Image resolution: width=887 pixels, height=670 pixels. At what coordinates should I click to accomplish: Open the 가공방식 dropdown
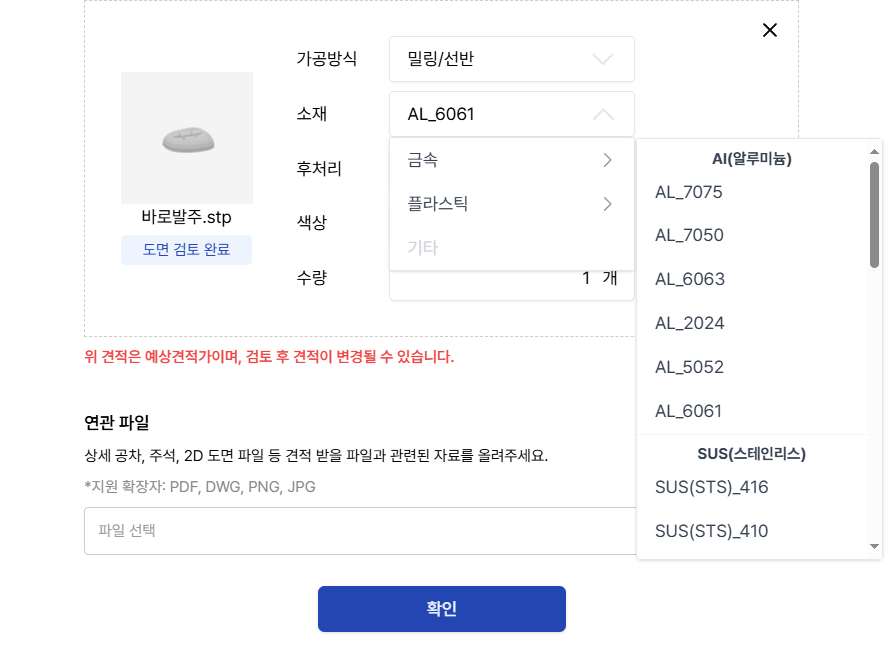tap(511, 59)
